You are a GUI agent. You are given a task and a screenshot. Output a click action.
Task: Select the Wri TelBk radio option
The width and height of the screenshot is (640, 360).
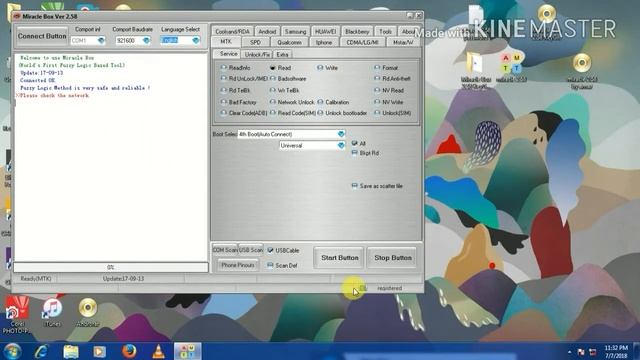click(273, 90)
